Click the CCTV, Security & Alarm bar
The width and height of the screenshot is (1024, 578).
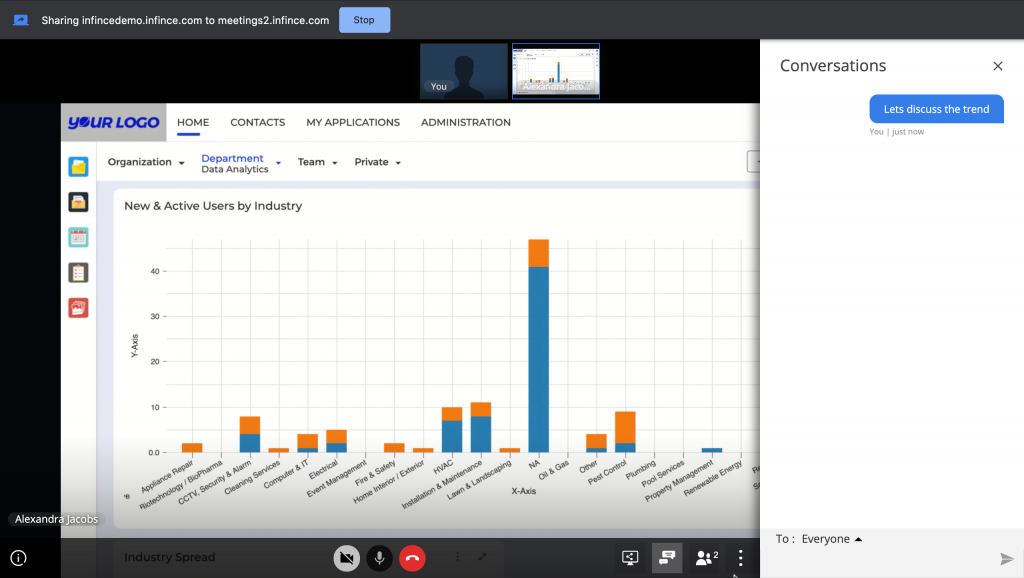pos(250,434)
